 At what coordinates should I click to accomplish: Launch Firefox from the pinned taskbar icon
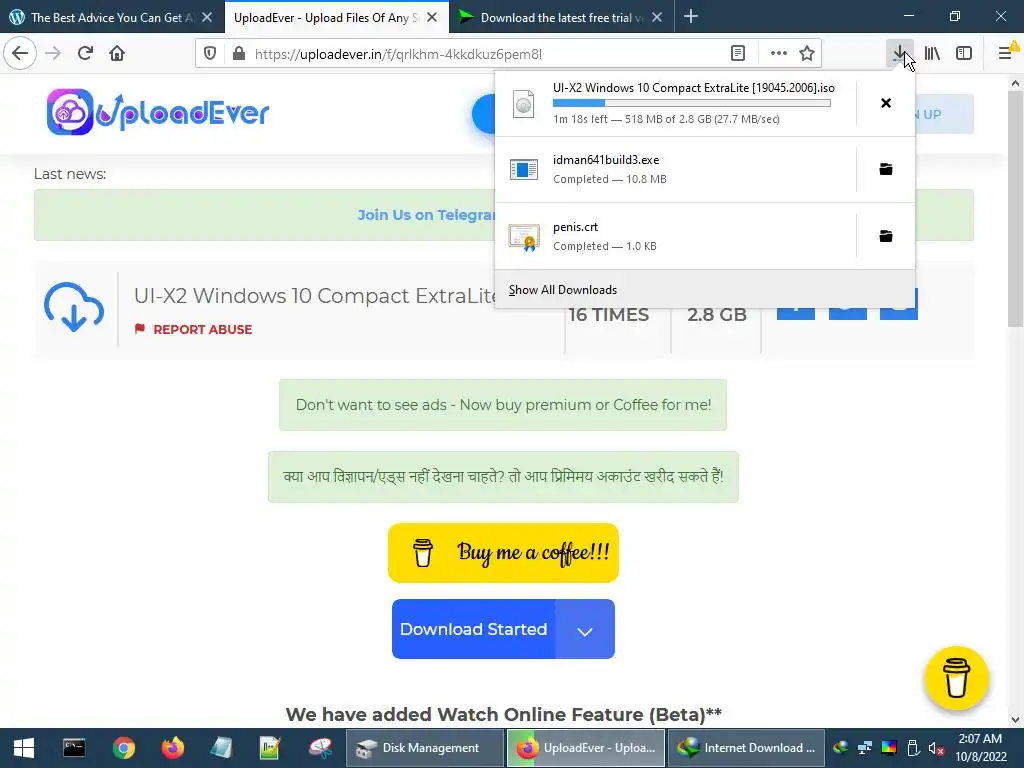pyautogui.click(x=173, y=748)
